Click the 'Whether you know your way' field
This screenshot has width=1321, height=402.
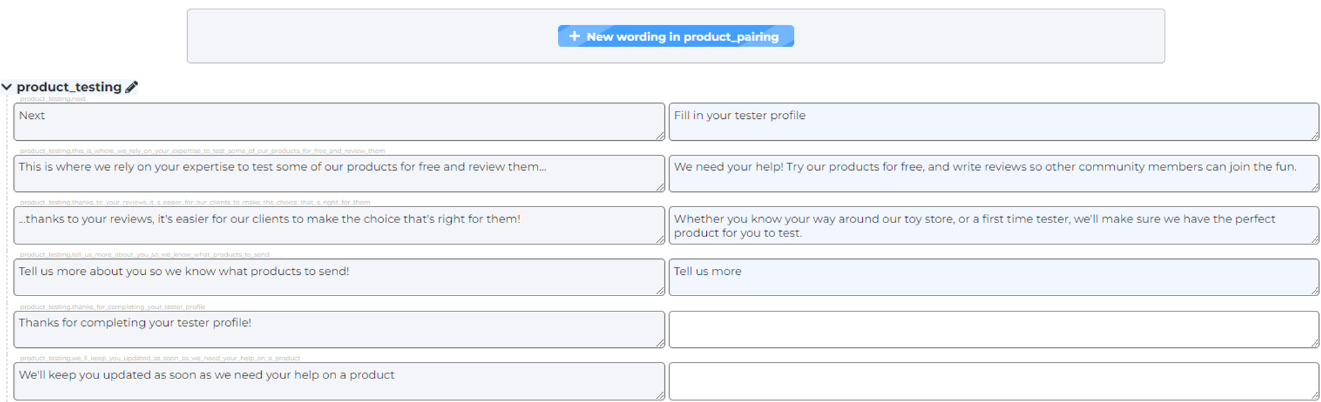[x=993, y=225]
